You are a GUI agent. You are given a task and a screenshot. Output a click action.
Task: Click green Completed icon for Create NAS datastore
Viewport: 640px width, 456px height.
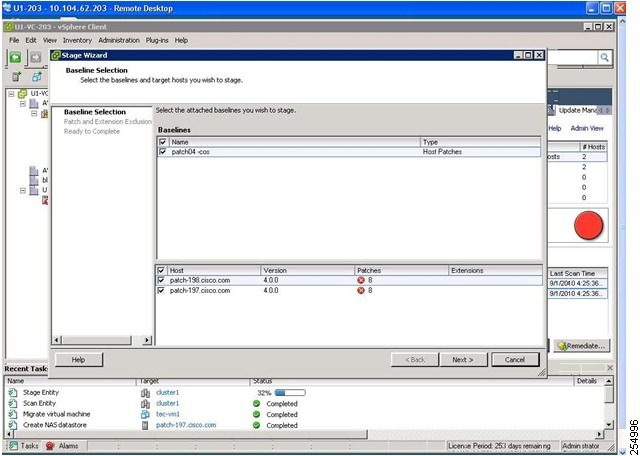tap(256, 425)
